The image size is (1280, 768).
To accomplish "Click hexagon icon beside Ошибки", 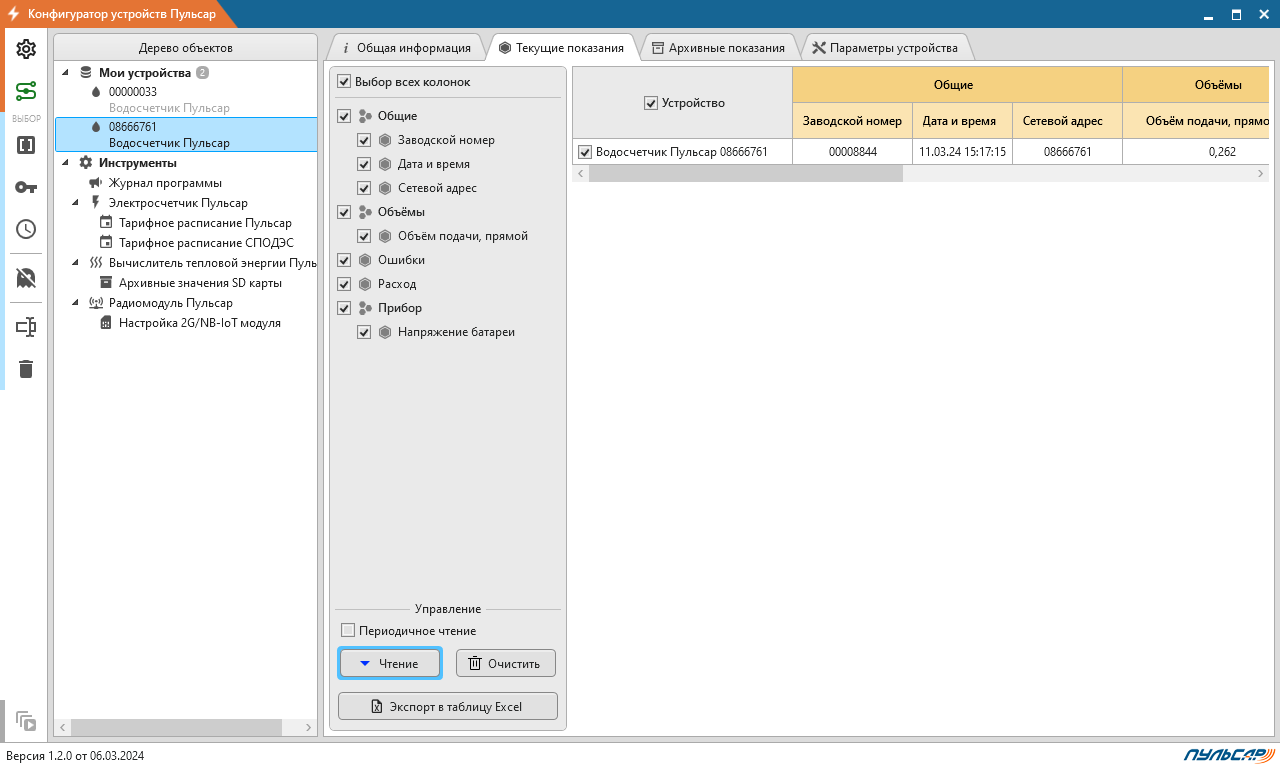I will coord(365,260).
